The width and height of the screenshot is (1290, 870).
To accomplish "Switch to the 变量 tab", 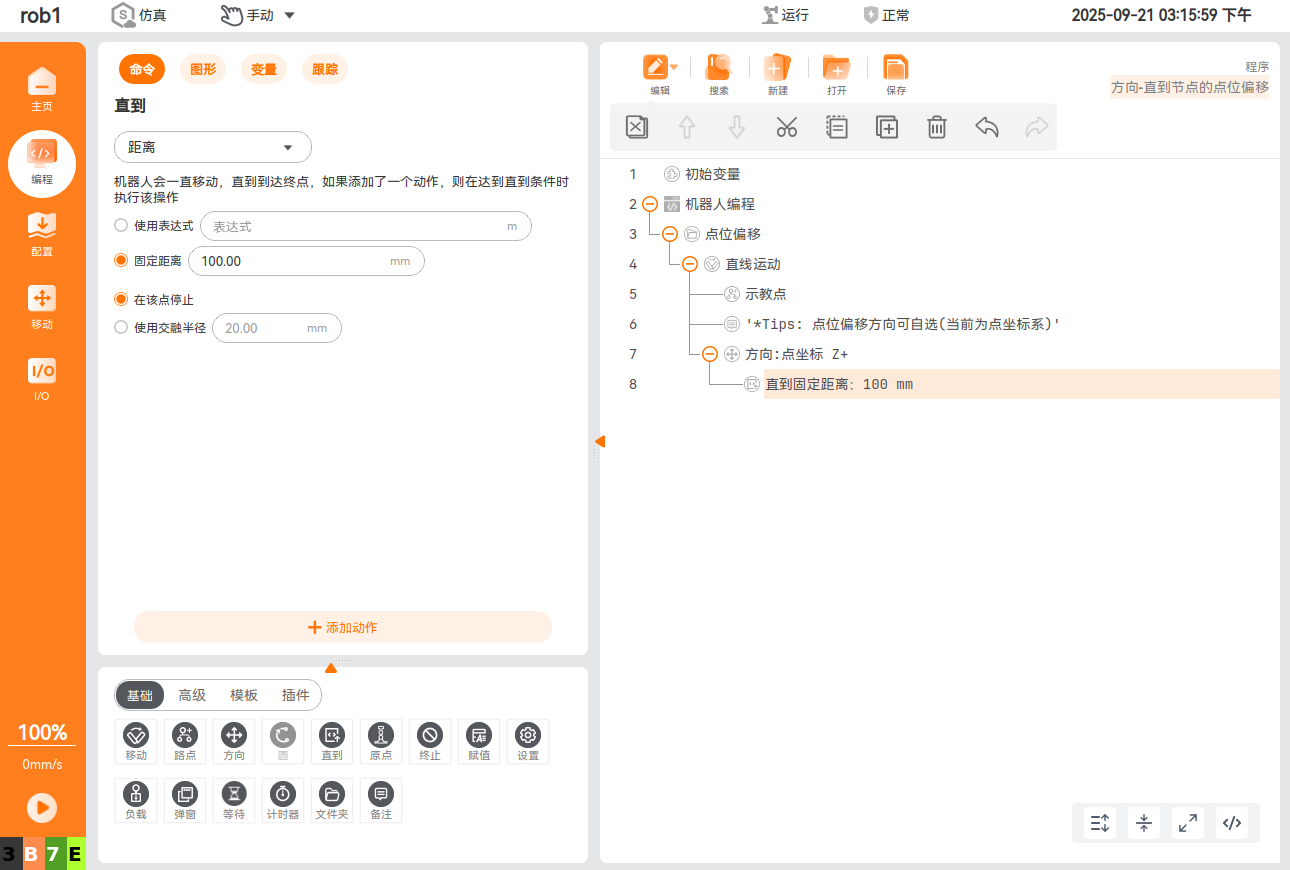I will pyautogui.click(x=264, y=69).
